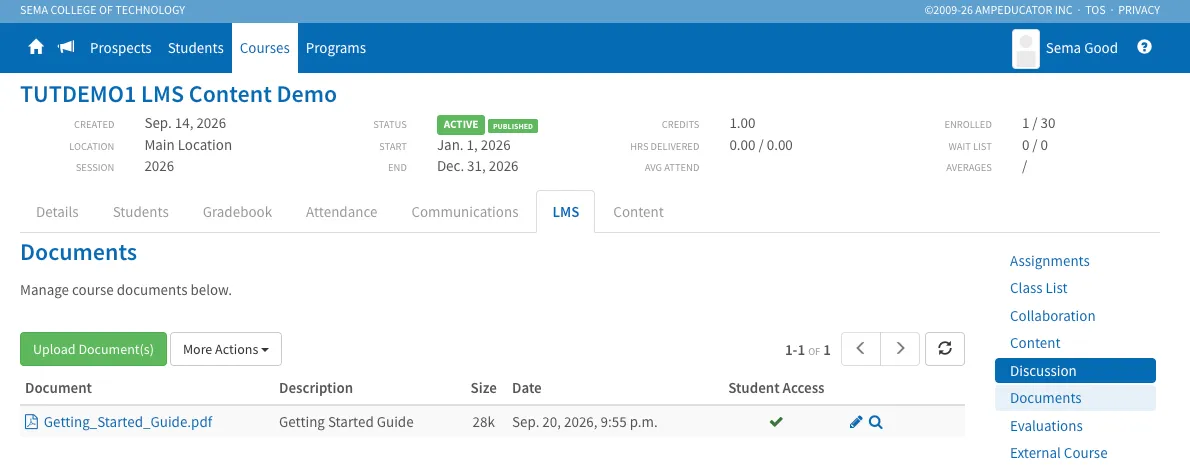Click the PUBLISHED status badge
The width and height of the screenshot is (1190, 468).
(x=512, y=126)
